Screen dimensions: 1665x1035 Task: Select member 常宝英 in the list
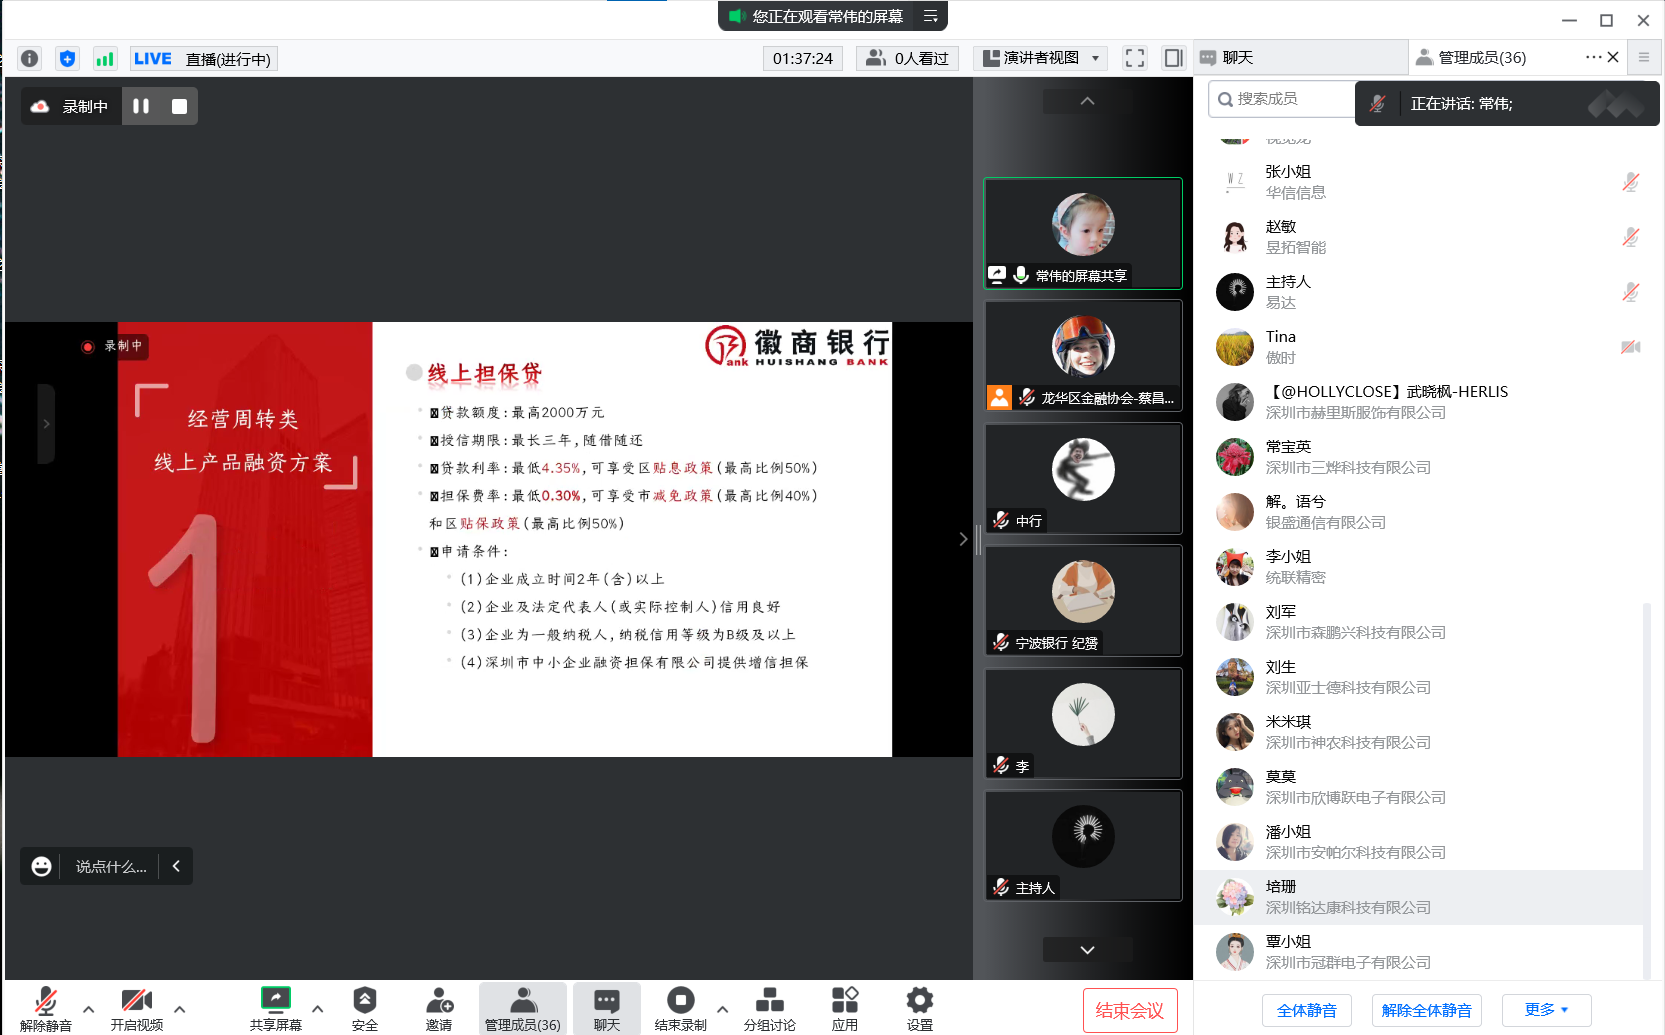coord(1420,457)
